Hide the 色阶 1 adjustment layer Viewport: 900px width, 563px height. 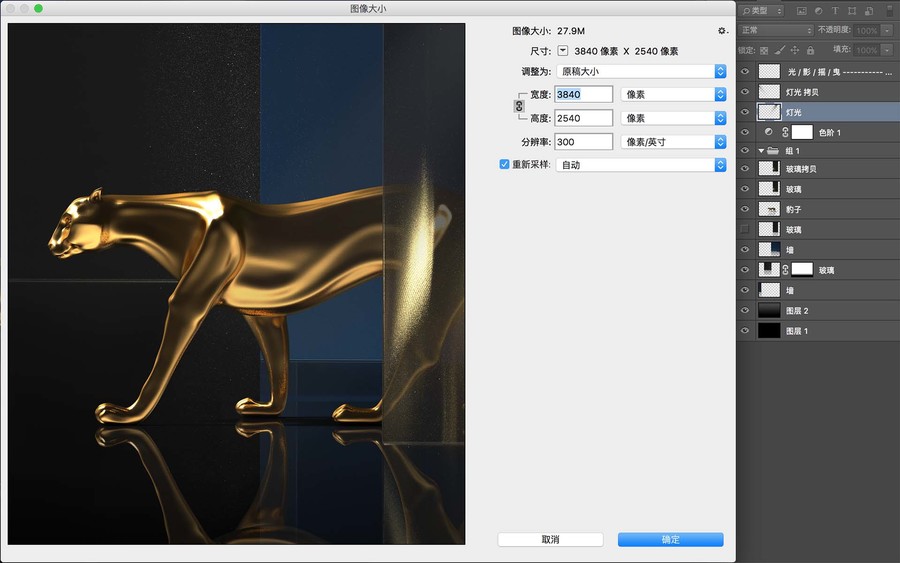click(745, 132)
